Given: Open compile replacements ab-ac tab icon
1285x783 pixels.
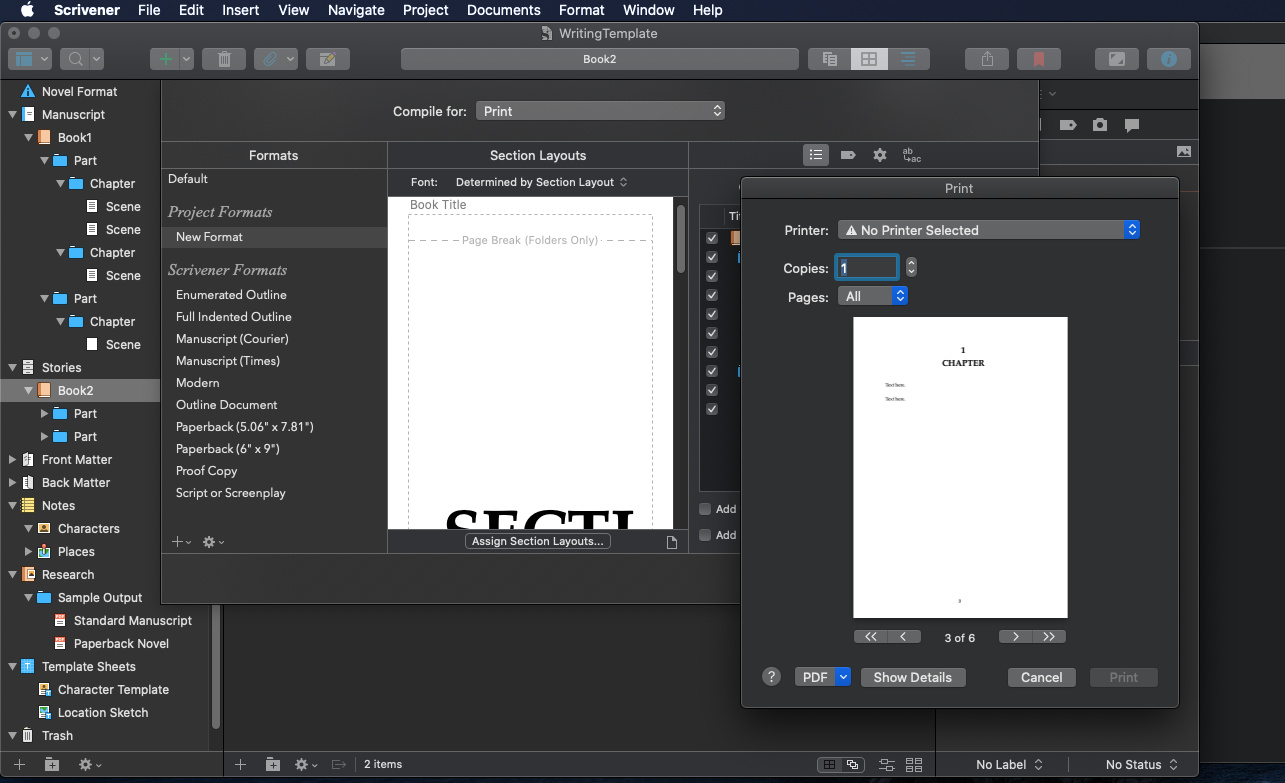Looking at the screenshot, I should coord(911,155).
